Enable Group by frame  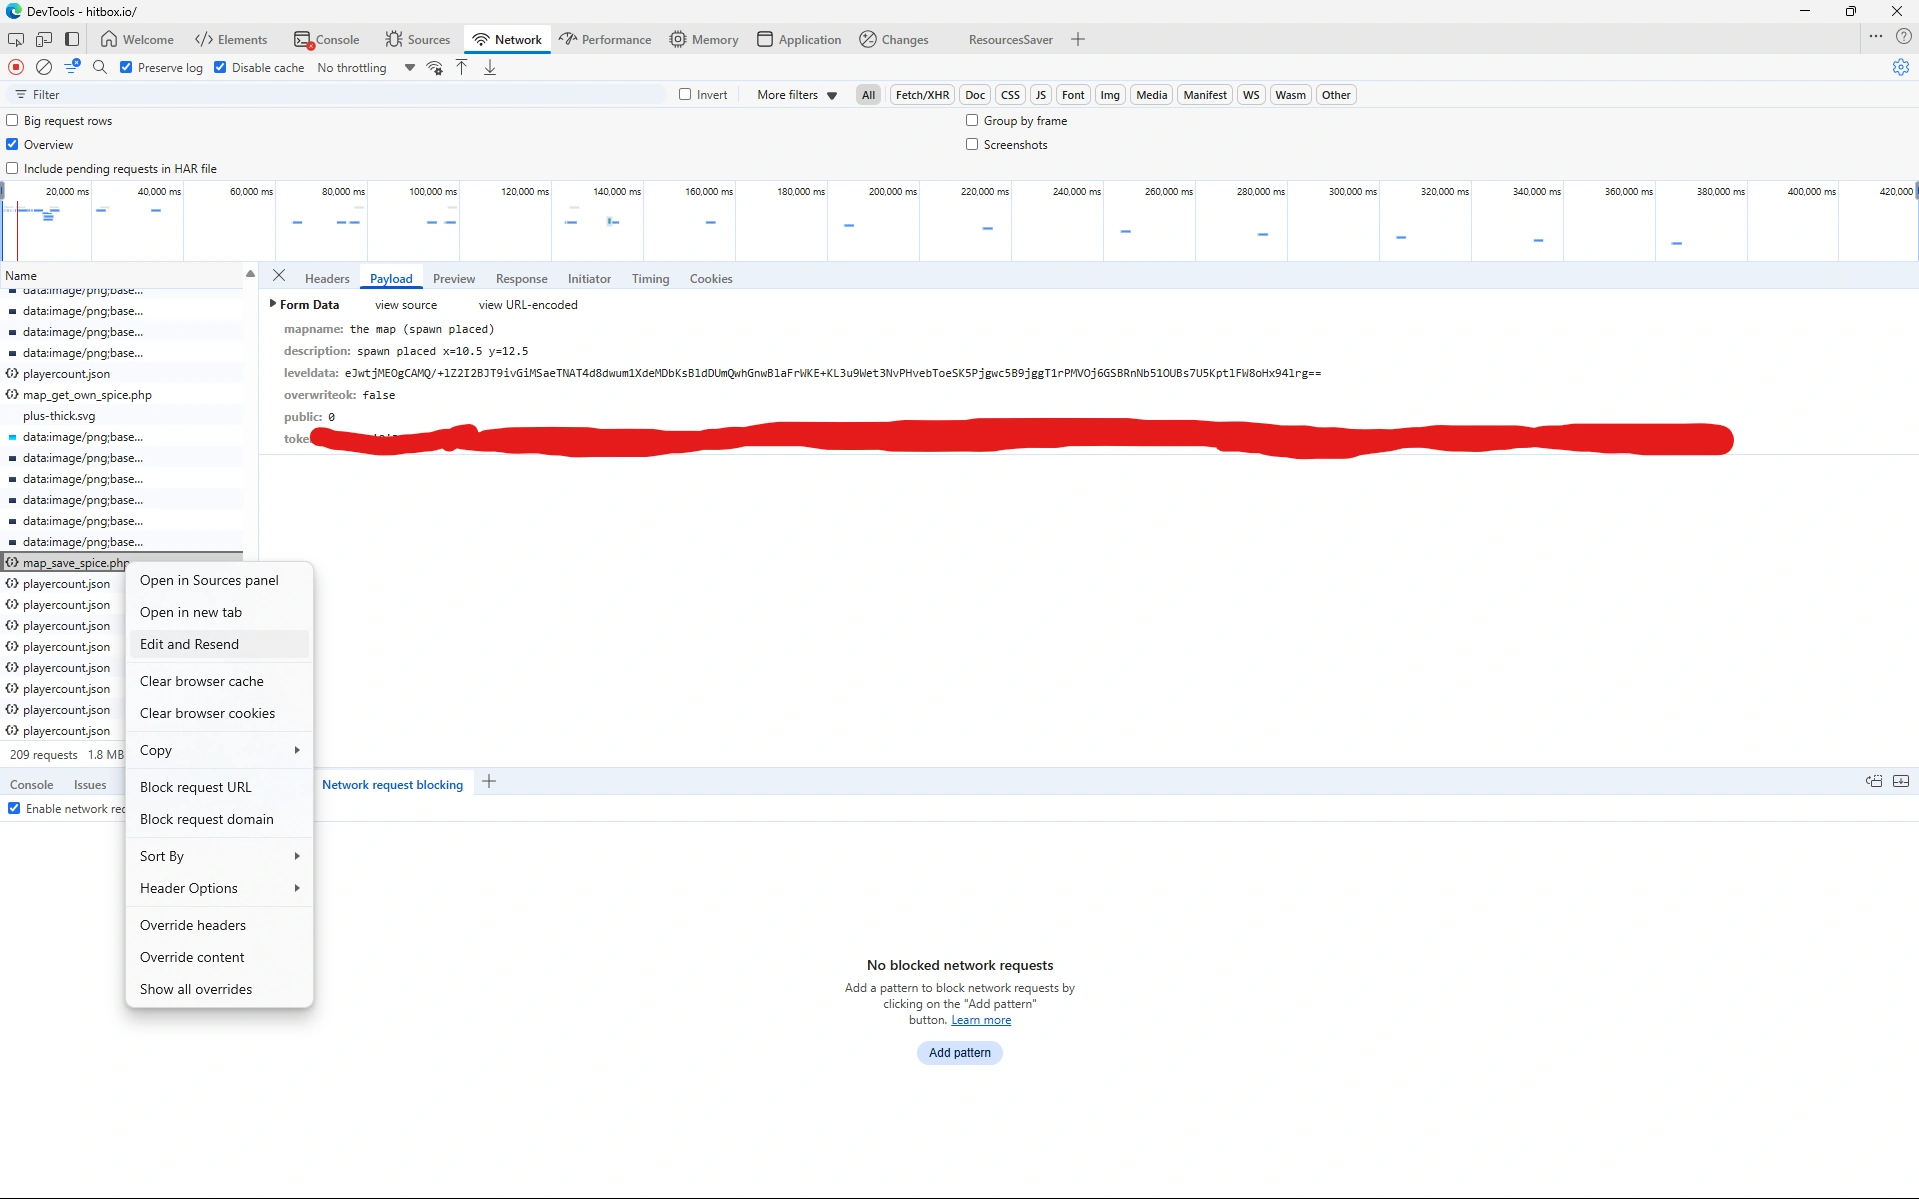[x=972, y=121]
